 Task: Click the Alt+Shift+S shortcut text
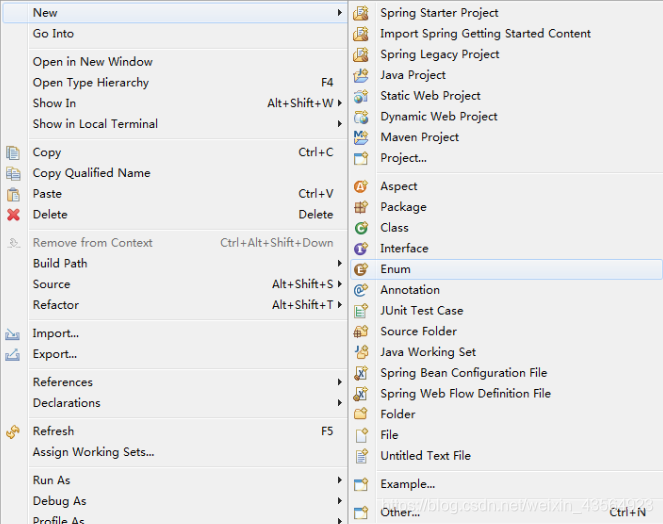(302, 284)
